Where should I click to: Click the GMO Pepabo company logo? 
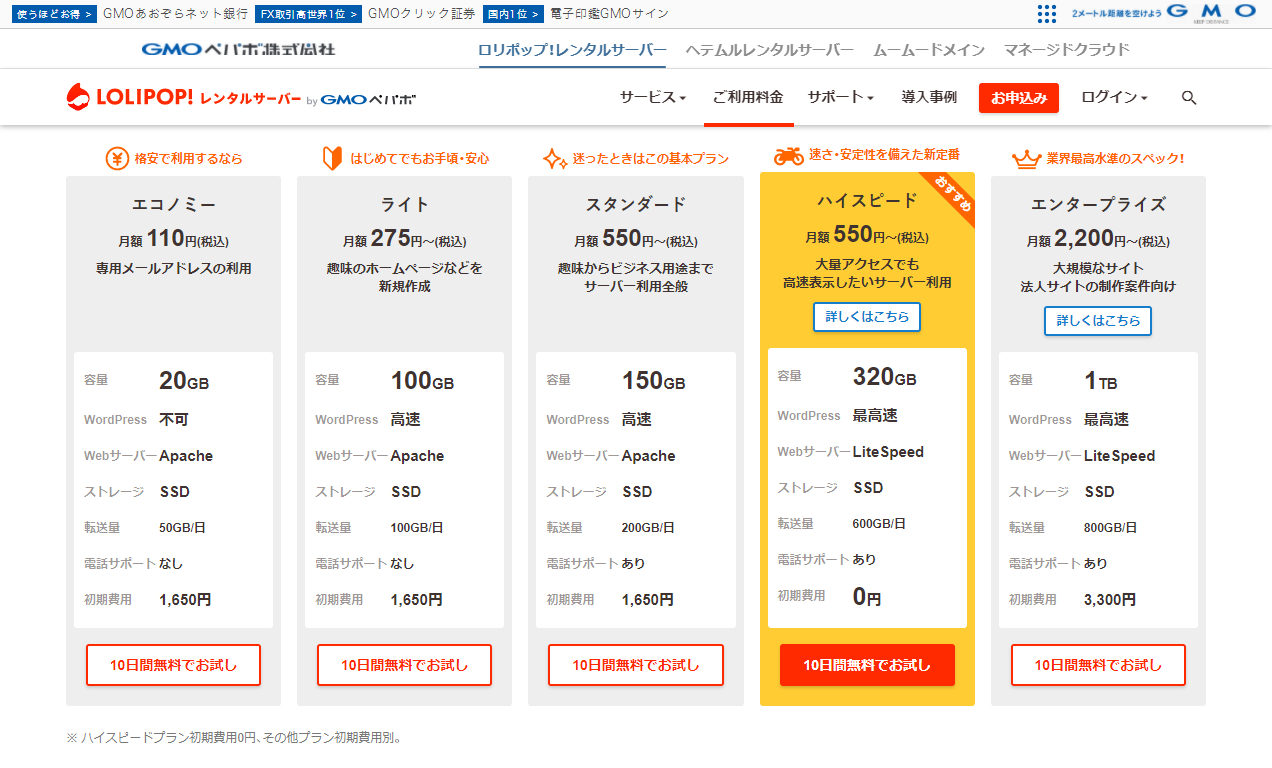click(238, 49)
